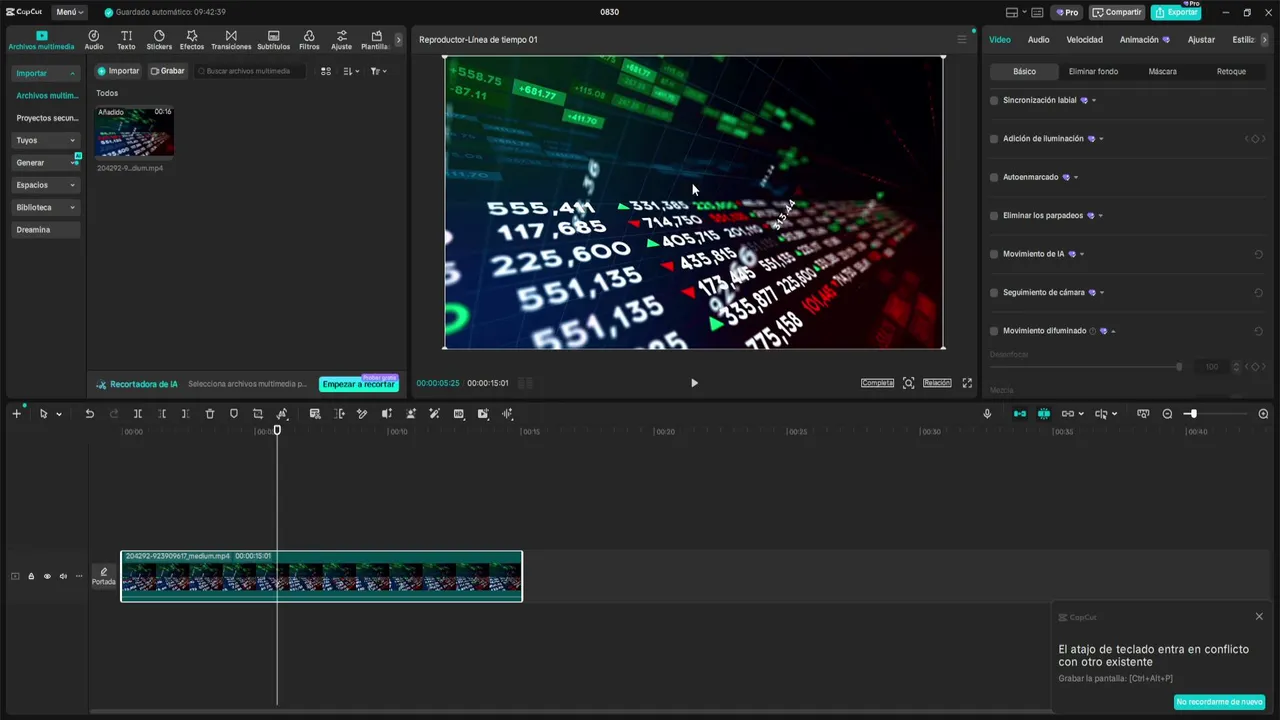Open the Eliminar fondo sub-tab

(x=1093, y=72)
